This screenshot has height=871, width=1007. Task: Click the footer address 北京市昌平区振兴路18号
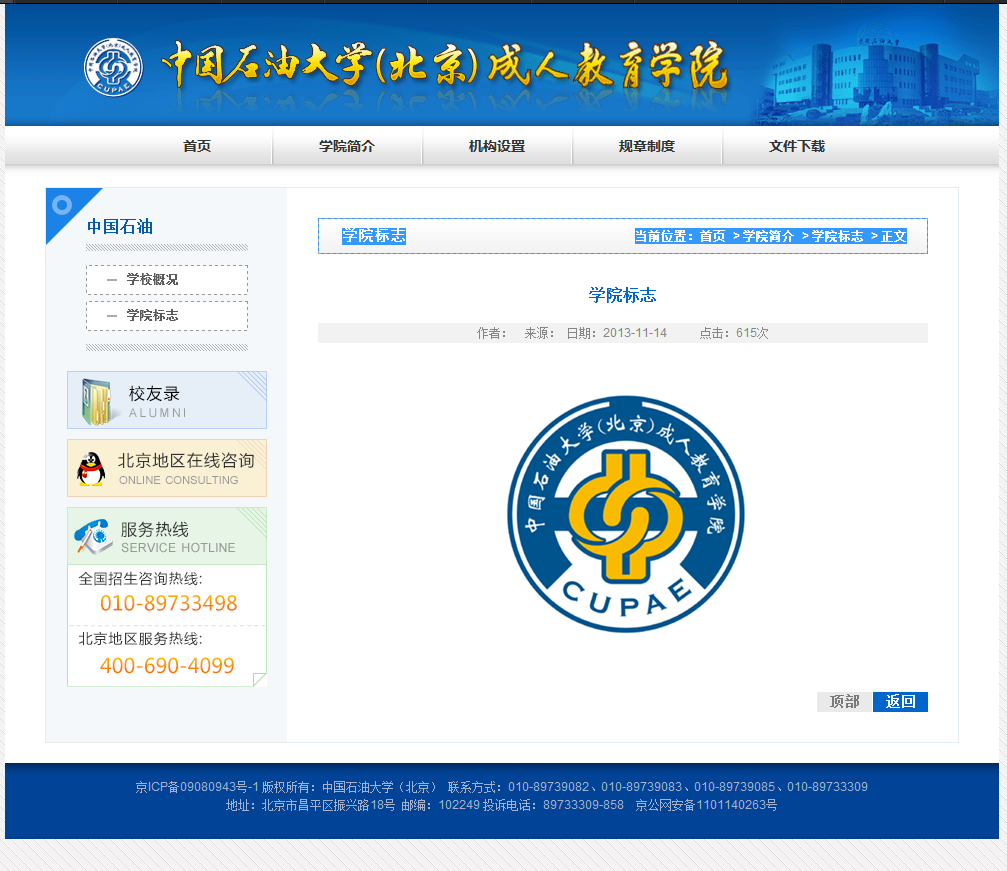pos(328,805)
